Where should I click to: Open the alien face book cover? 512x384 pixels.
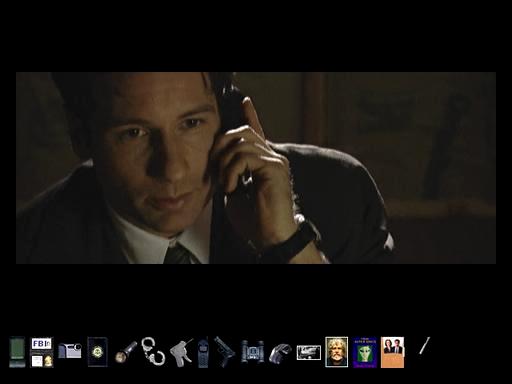(365, 352)
